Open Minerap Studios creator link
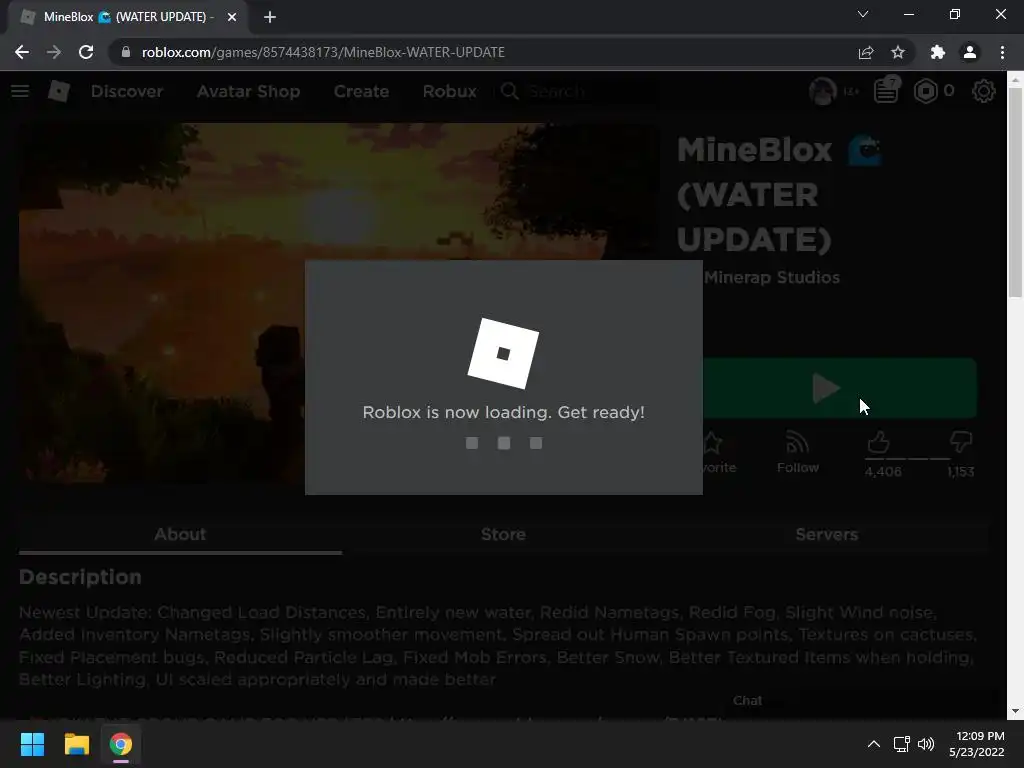This screenshot has height=768, width=1024. click(x=771, y=278)
